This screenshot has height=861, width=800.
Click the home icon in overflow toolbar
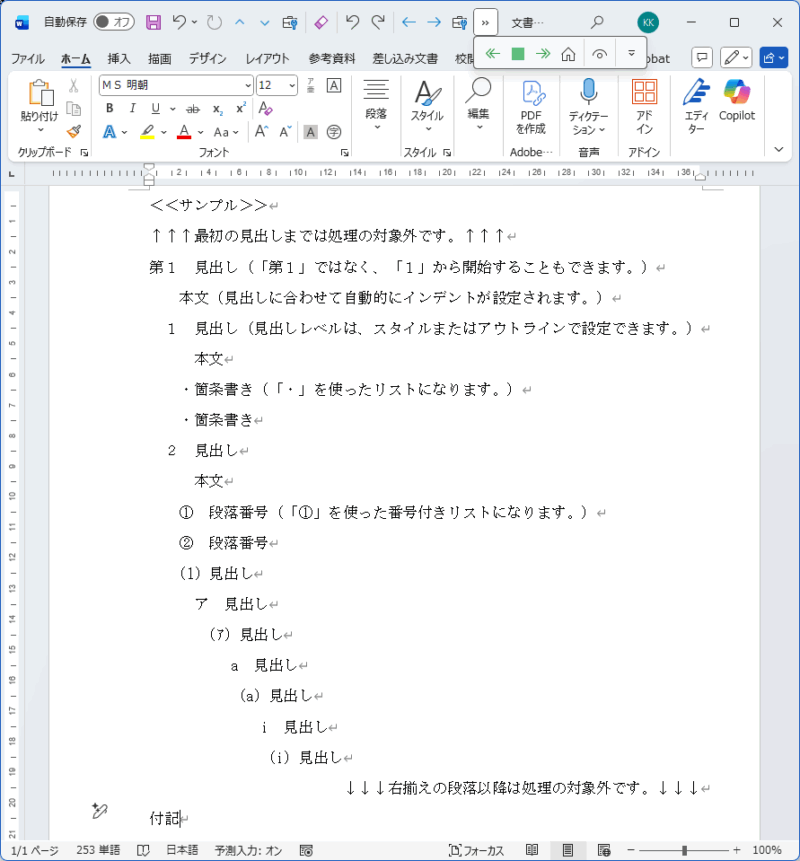tap(568, 54)
